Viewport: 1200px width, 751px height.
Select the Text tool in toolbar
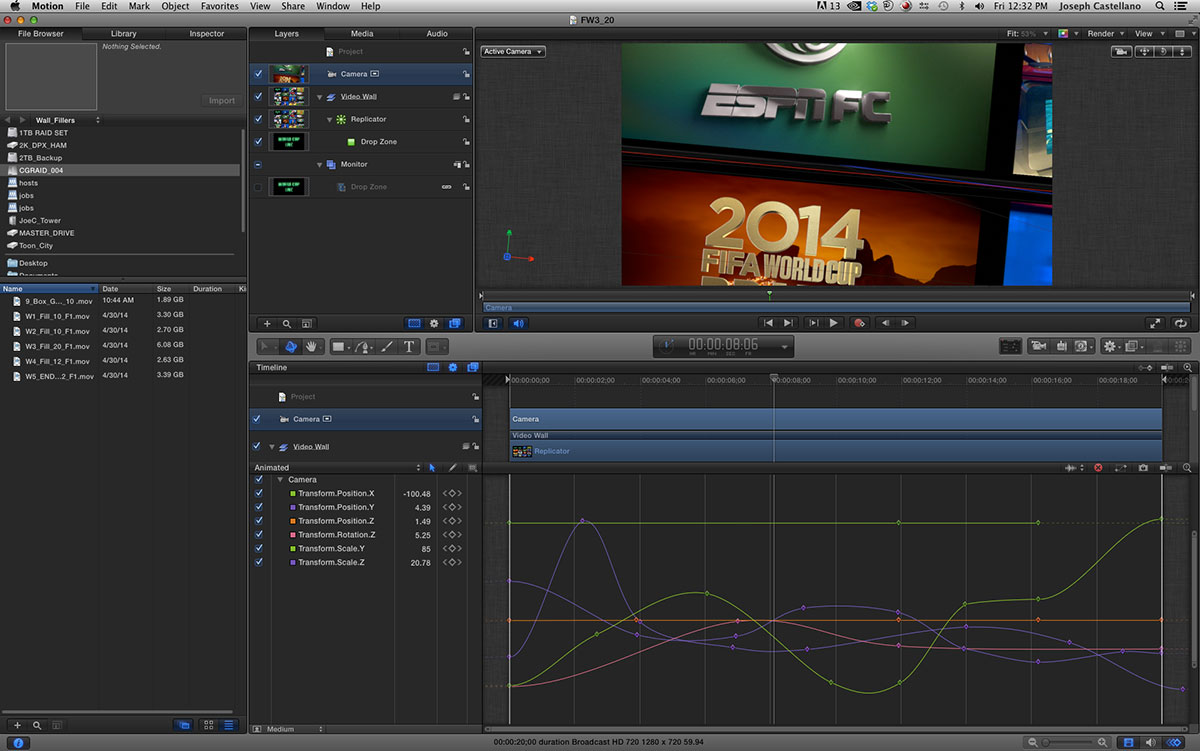pyautogui.click(x=409, y=346)
